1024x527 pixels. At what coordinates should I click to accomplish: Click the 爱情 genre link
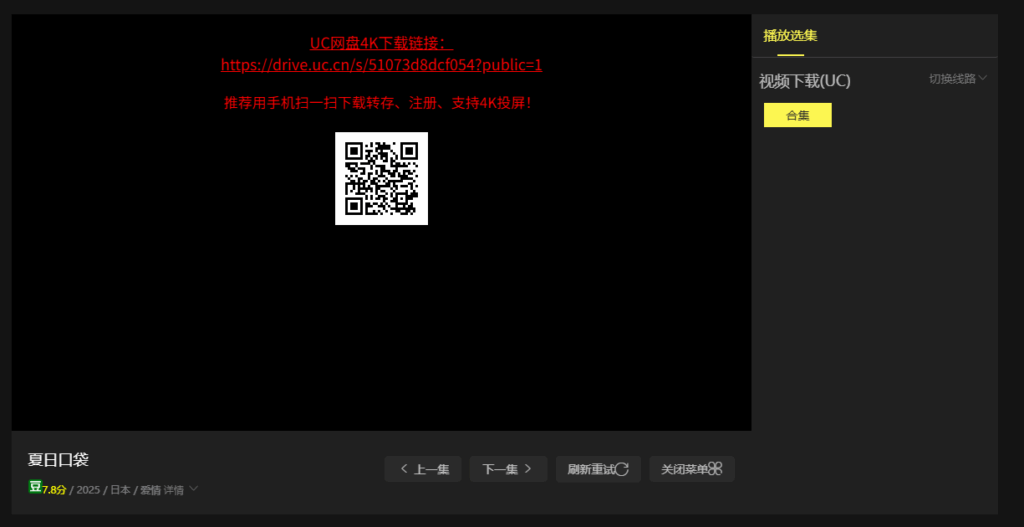click(x=150, y=490)
